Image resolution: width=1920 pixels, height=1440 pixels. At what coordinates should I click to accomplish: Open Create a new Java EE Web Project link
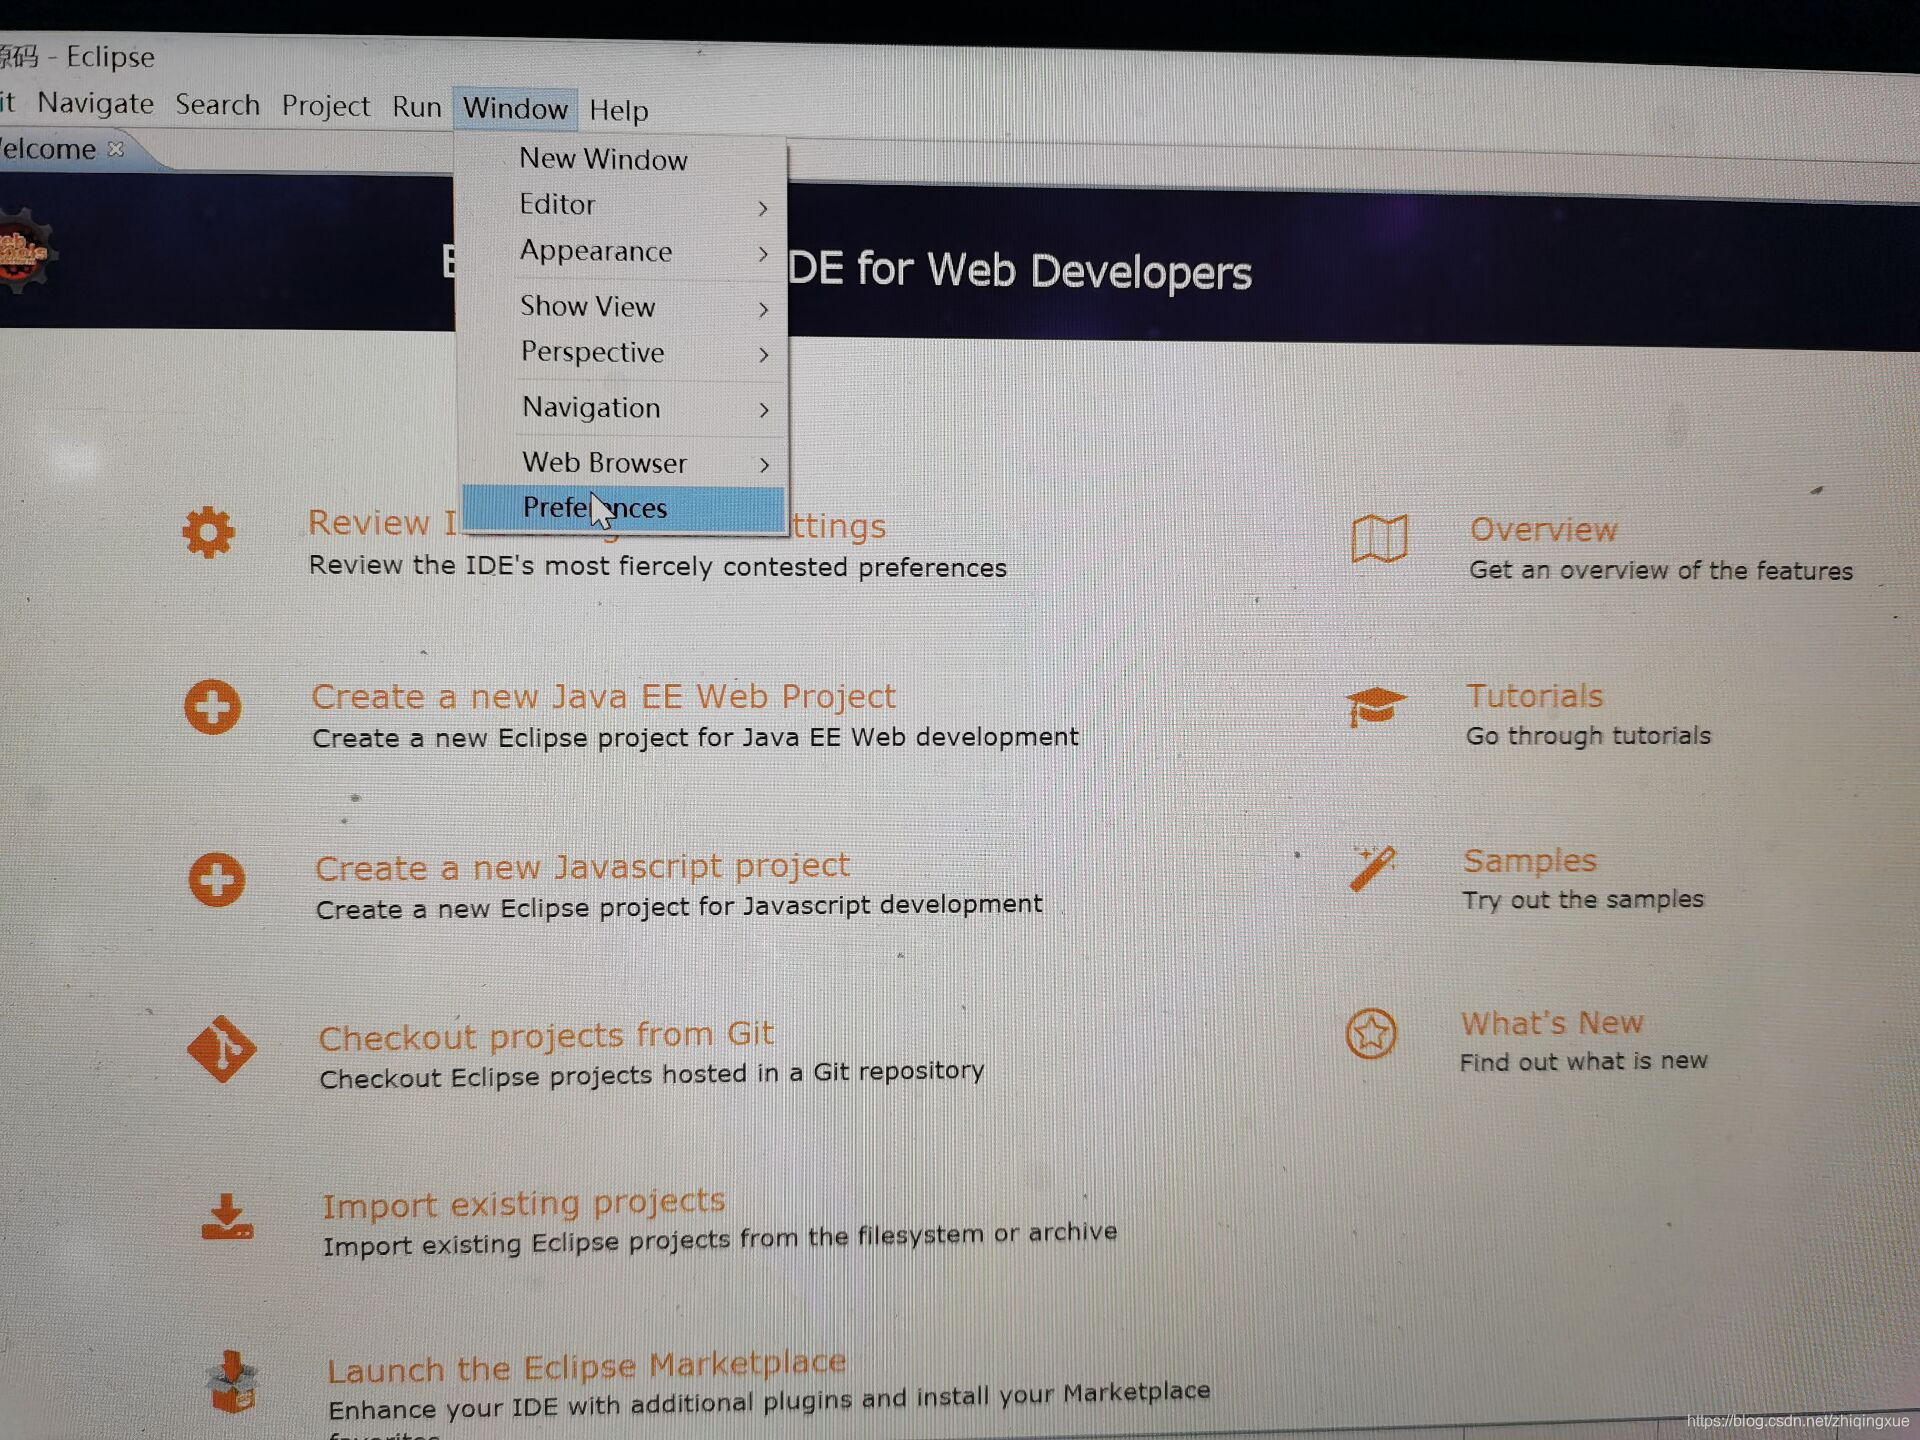click(x=603, y=696)
